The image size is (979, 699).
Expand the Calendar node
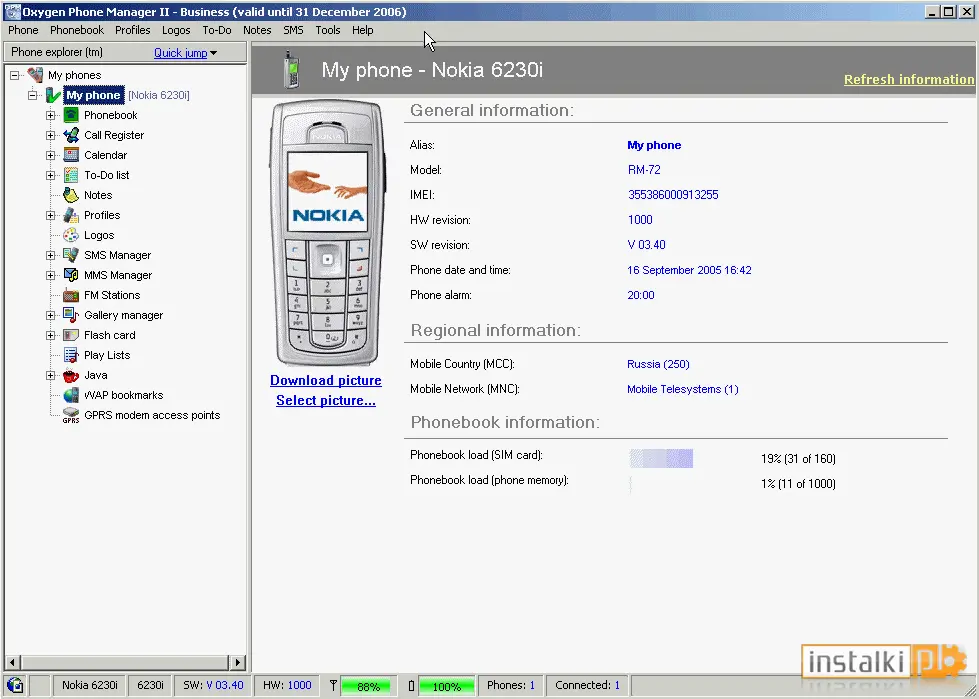click(x=51, y=155)
